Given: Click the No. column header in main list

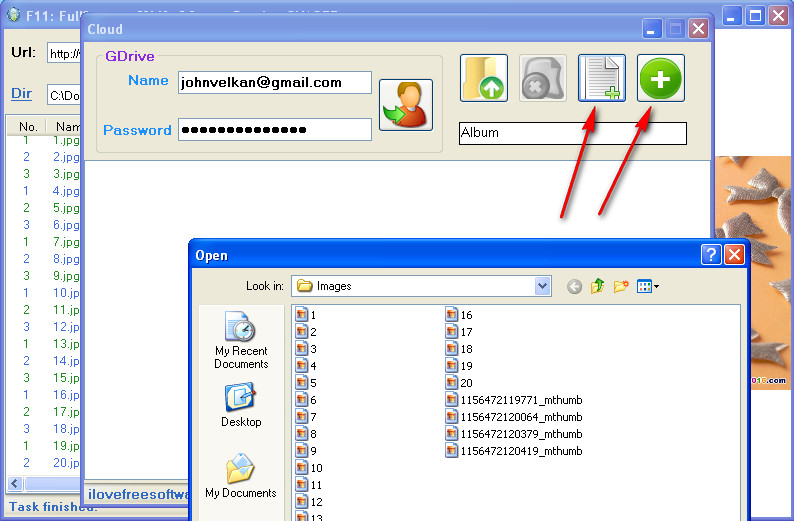Looking at the screenshot, I should click(x=28, y=127).
